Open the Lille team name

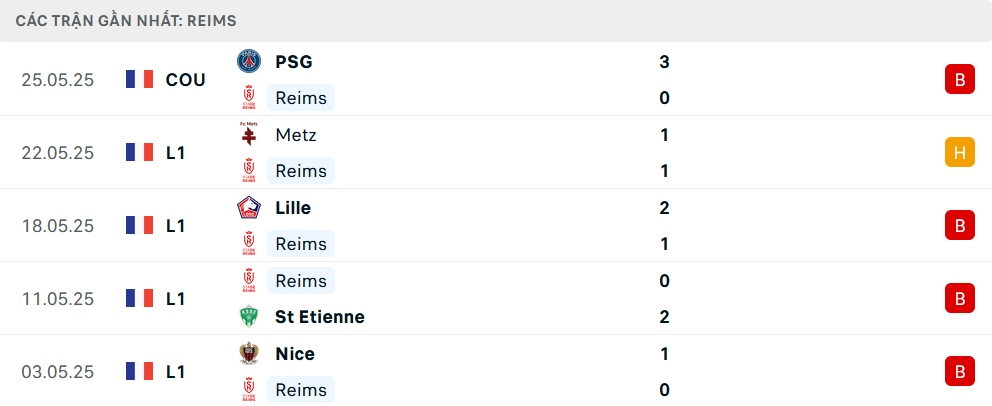coord(294,208)
